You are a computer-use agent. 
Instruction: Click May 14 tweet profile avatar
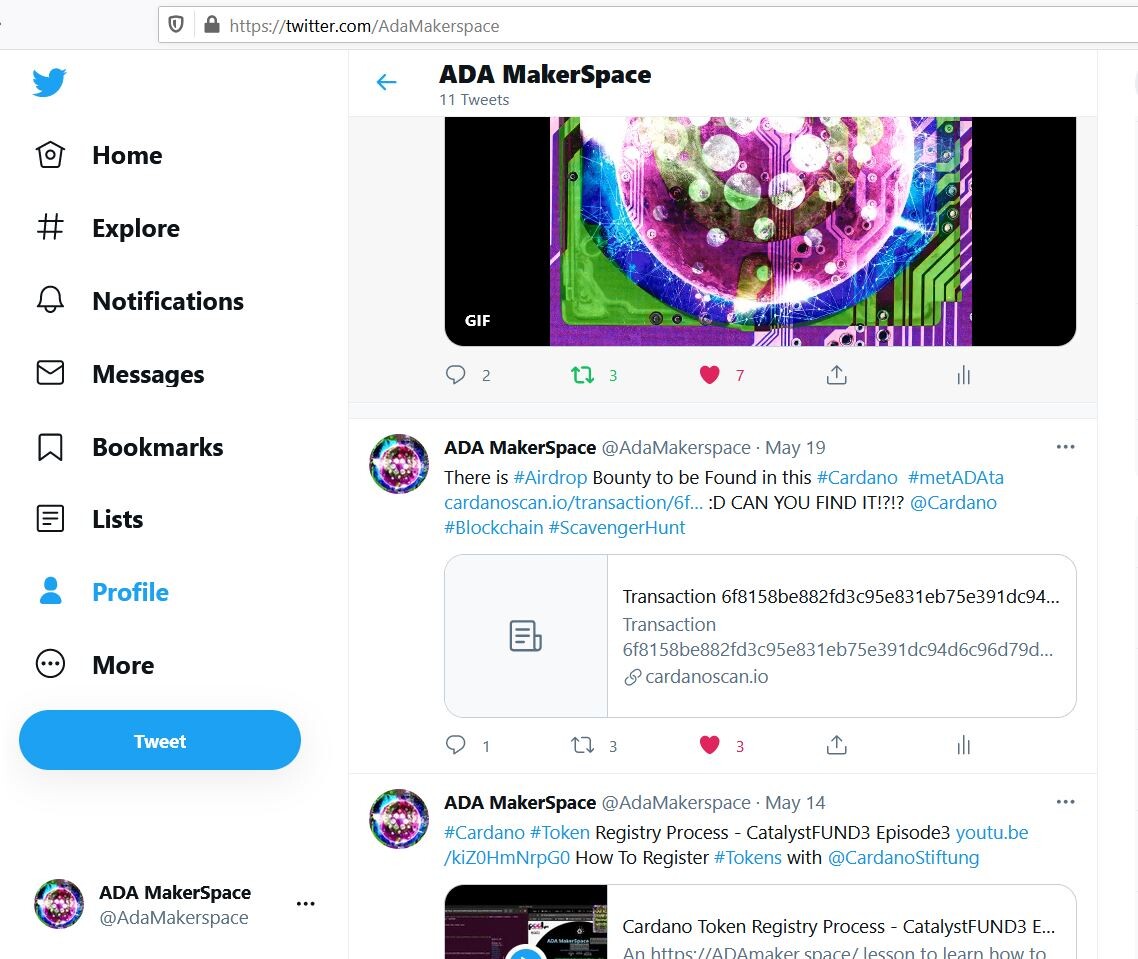(x=399, y=819)
